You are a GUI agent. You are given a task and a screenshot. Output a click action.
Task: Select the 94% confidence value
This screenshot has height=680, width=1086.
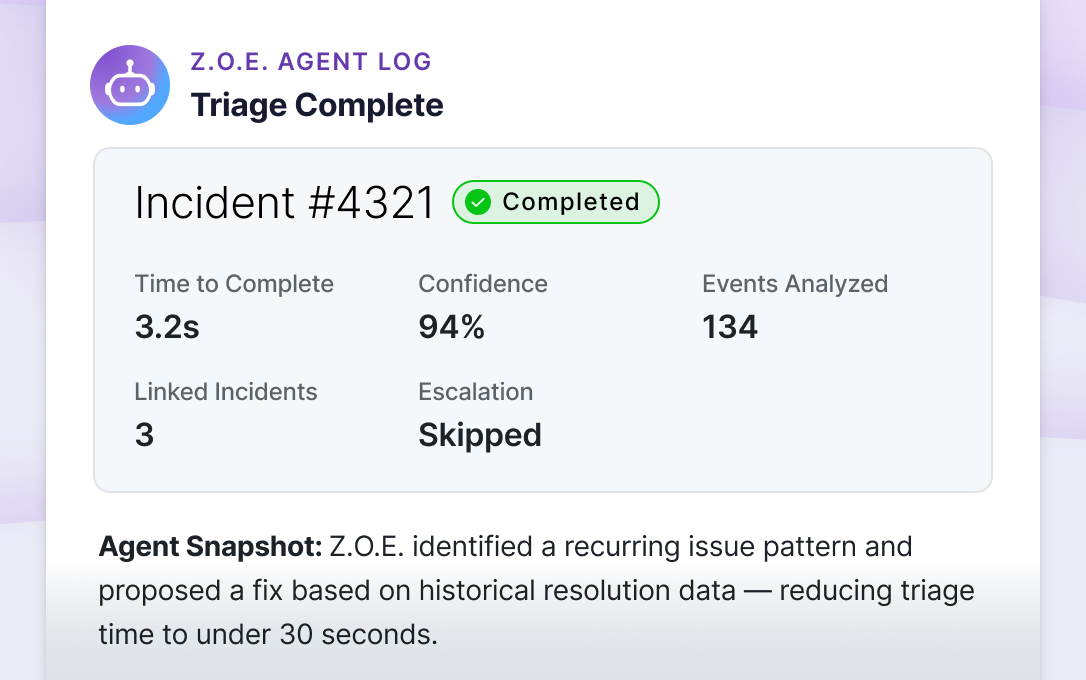click(451, 327)
